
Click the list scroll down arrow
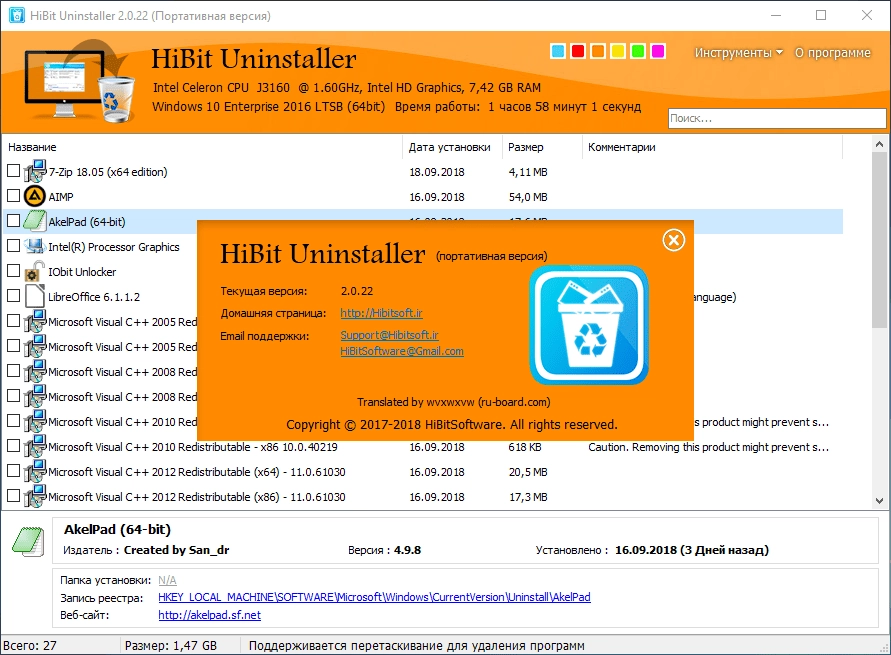click(x=880, y=500)
